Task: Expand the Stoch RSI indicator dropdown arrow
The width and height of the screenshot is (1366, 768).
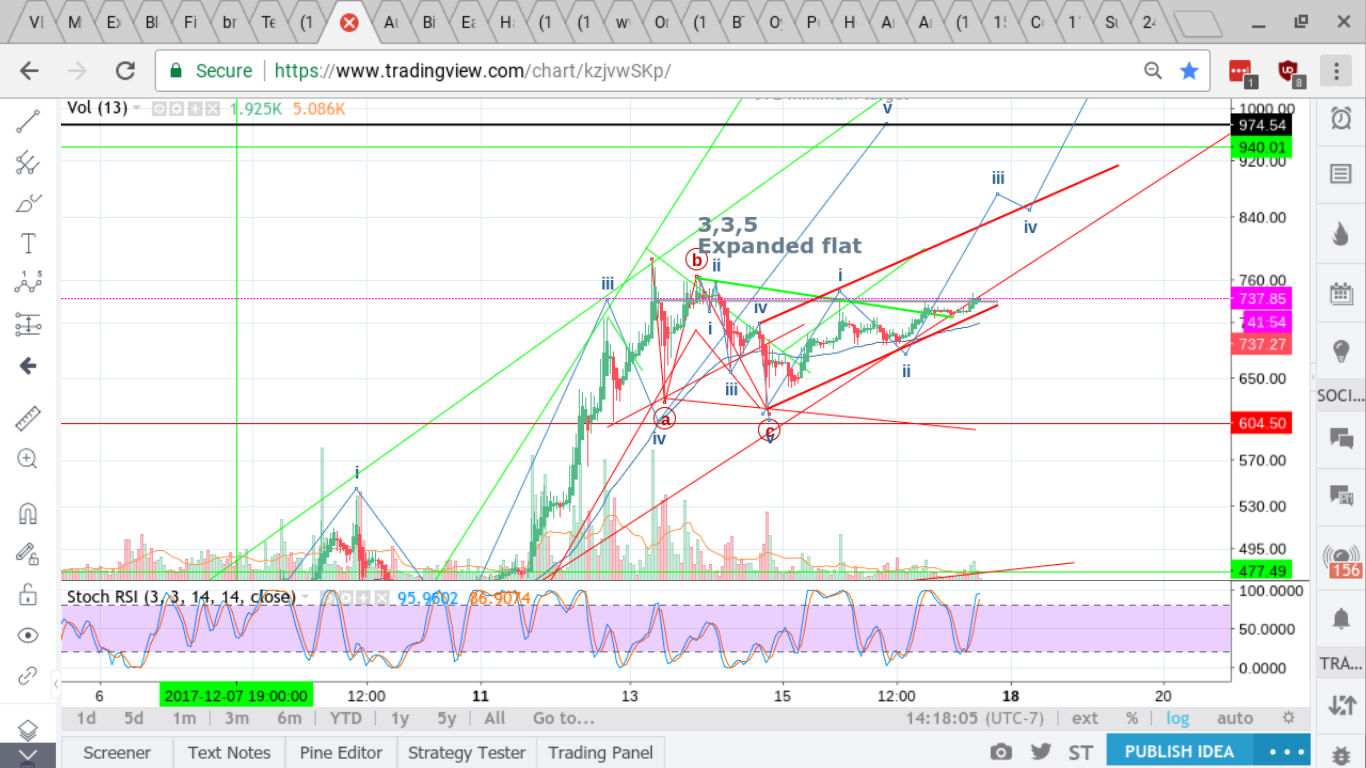Action: pos(303,597)
